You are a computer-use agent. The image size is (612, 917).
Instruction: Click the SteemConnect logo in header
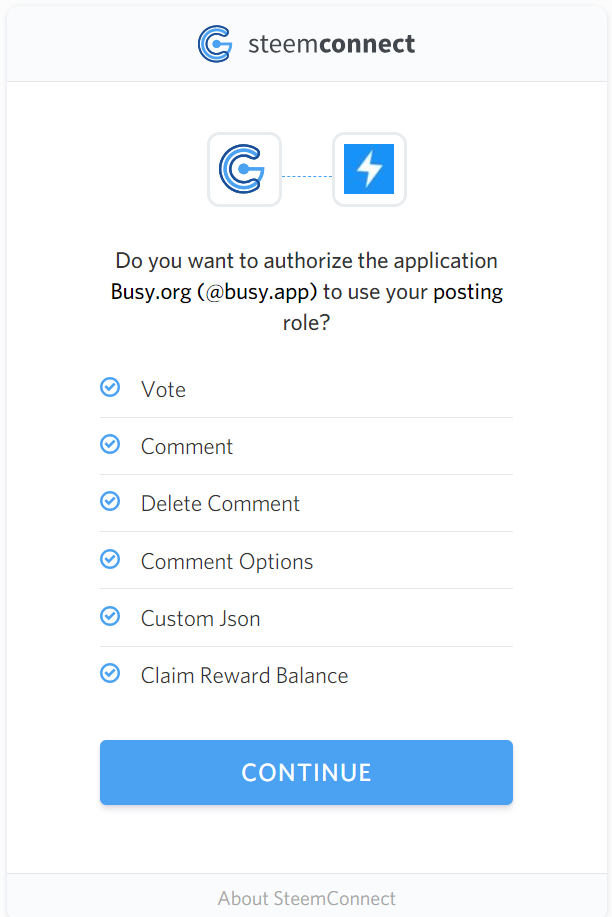[x=215, y=44]
